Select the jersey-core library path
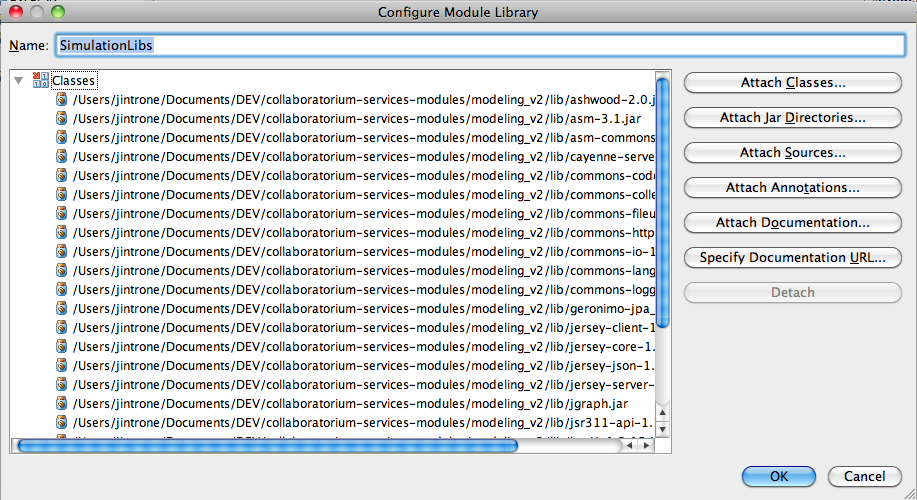 pos(363,347)
